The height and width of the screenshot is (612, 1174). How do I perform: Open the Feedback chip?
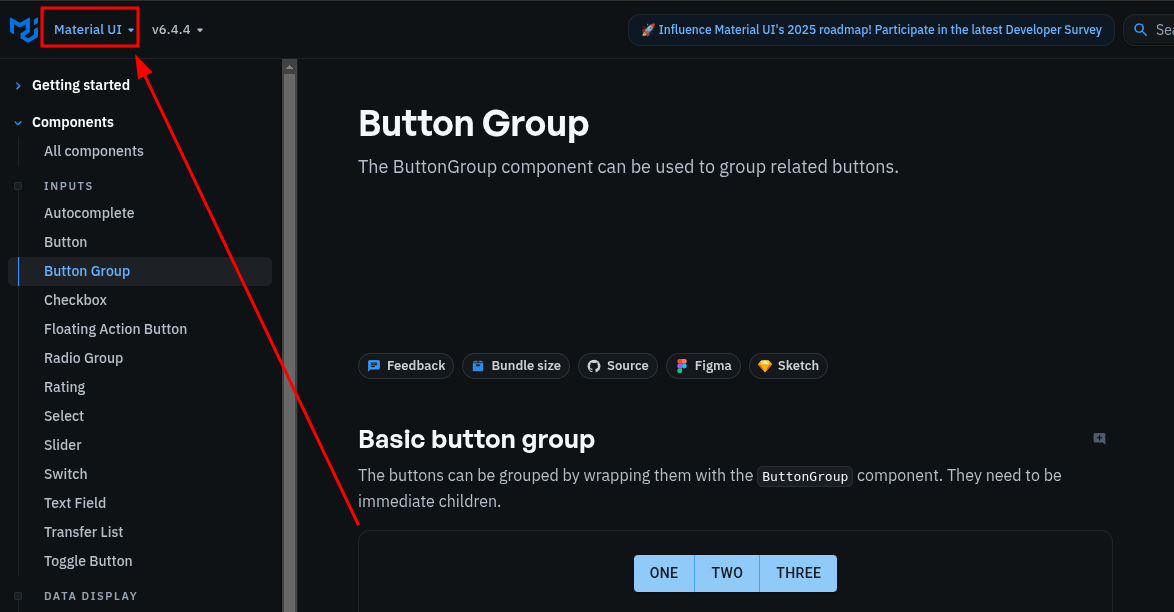[406, 366]
